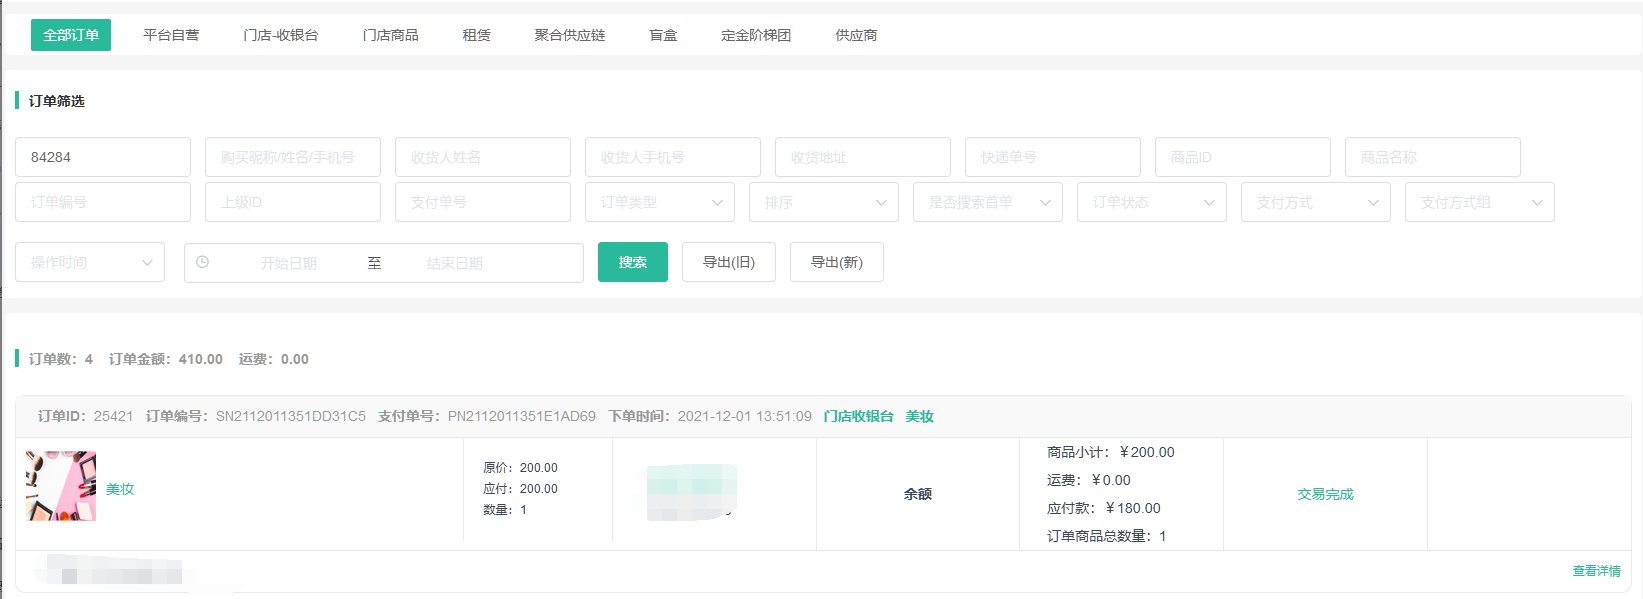1643x599 pixels.
Task: Expand the 操作时间 dropdown
Action: click(x=89, y=262)
